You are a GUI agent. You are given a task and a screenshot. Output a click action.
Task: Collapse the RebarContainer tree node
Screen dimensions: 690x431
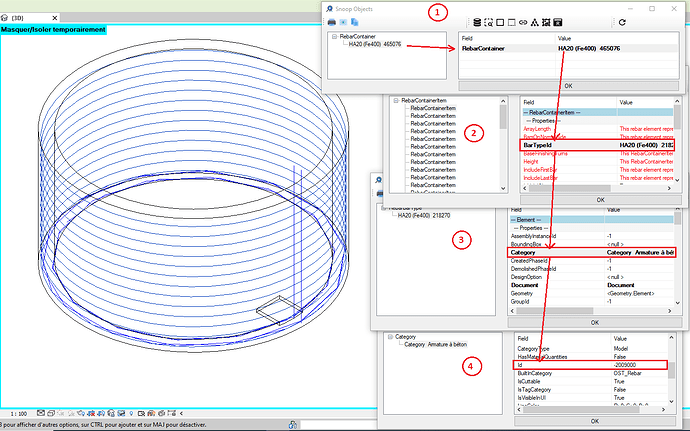[334, 37]
